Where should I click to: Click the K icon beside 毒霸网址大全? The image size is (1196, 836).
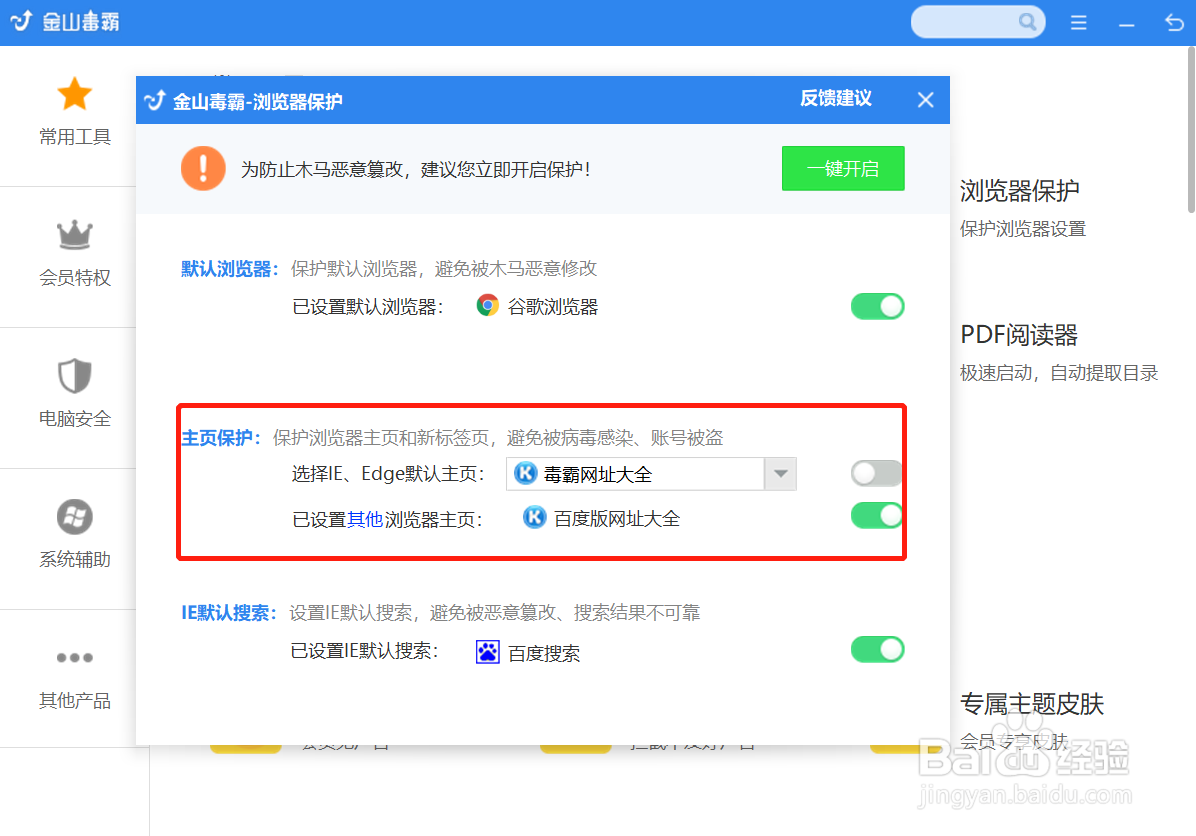point(526,474)
